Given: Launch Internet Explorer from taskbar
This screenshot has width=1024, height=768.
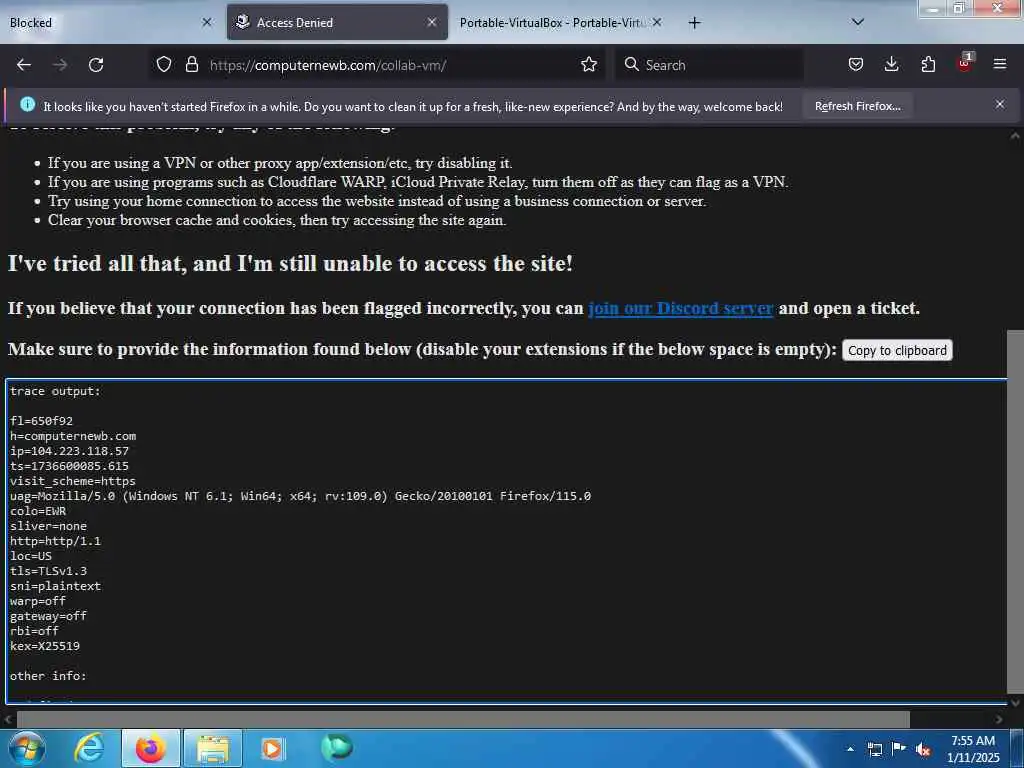Looking at the screenshot, I should (x=89, y=748).
